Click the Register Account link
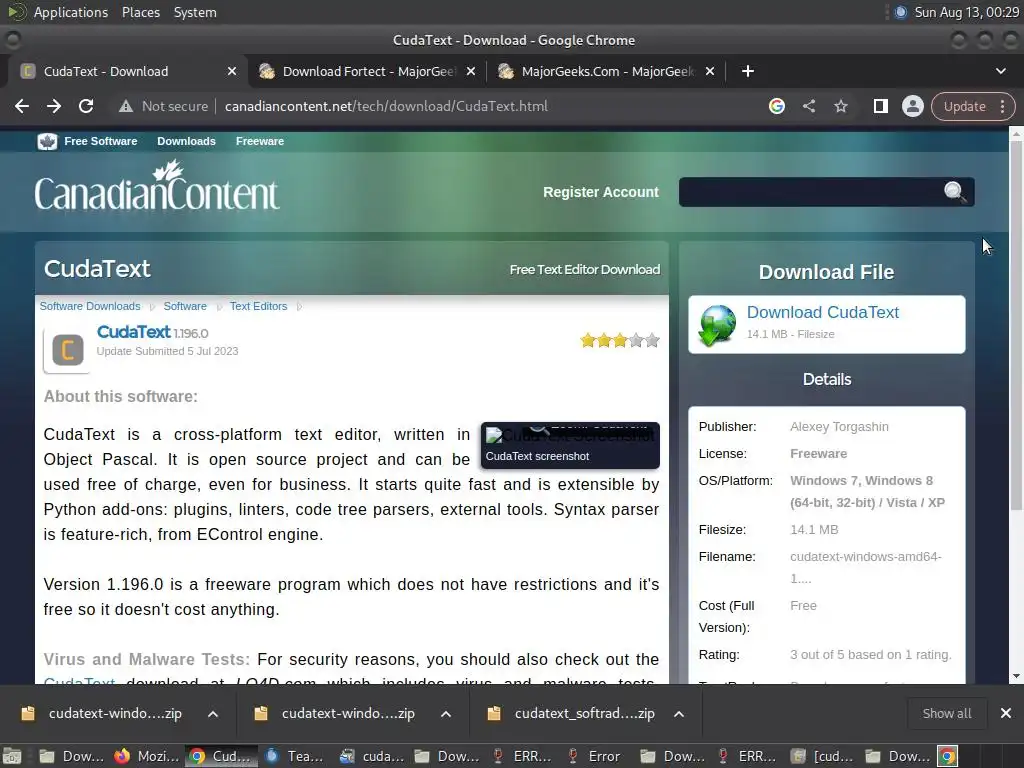 pyautogui.click(x=601, y=192)
